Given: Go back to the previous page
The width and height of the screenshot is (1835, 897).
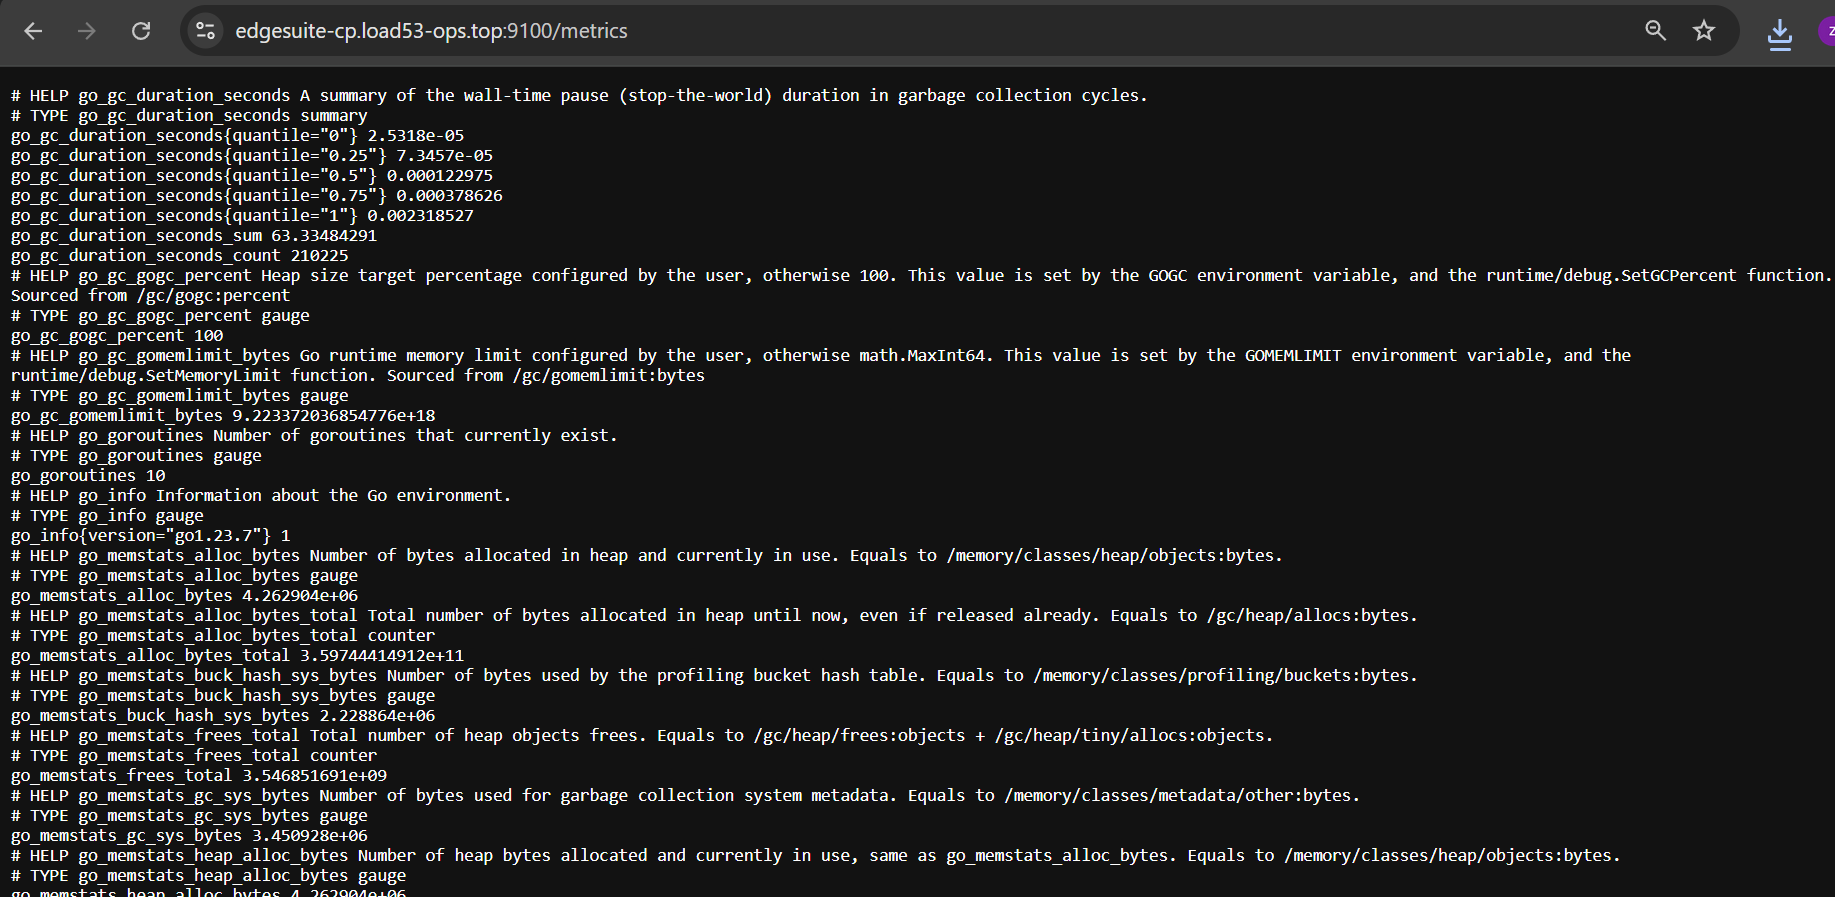Looking at the screenshot, I should (33, 31).
